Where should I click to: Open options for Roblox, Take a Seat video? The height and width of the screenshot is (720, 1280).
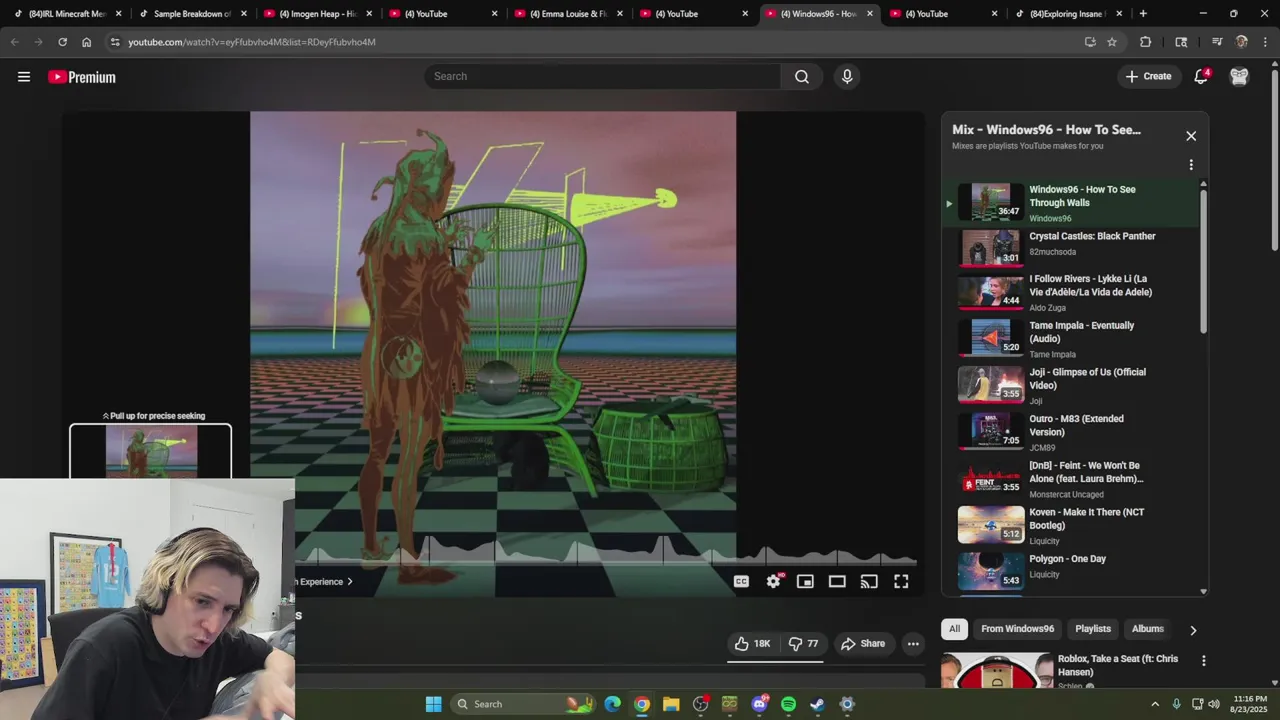point(1203,661)
